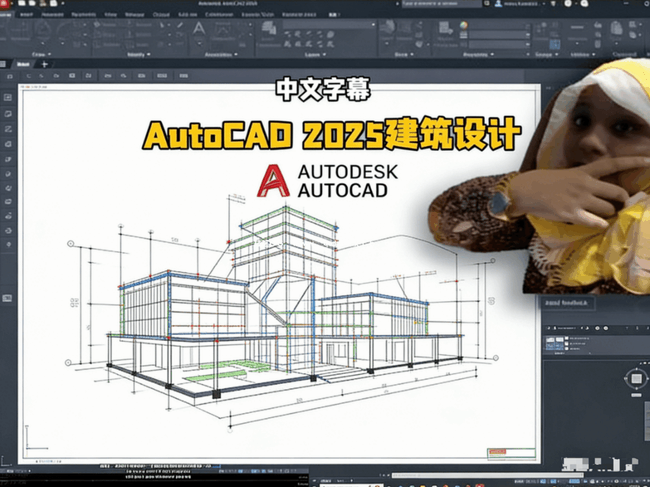
Task: Open the middle dropdown field in the Properties panel
Action: pos(499,35)
